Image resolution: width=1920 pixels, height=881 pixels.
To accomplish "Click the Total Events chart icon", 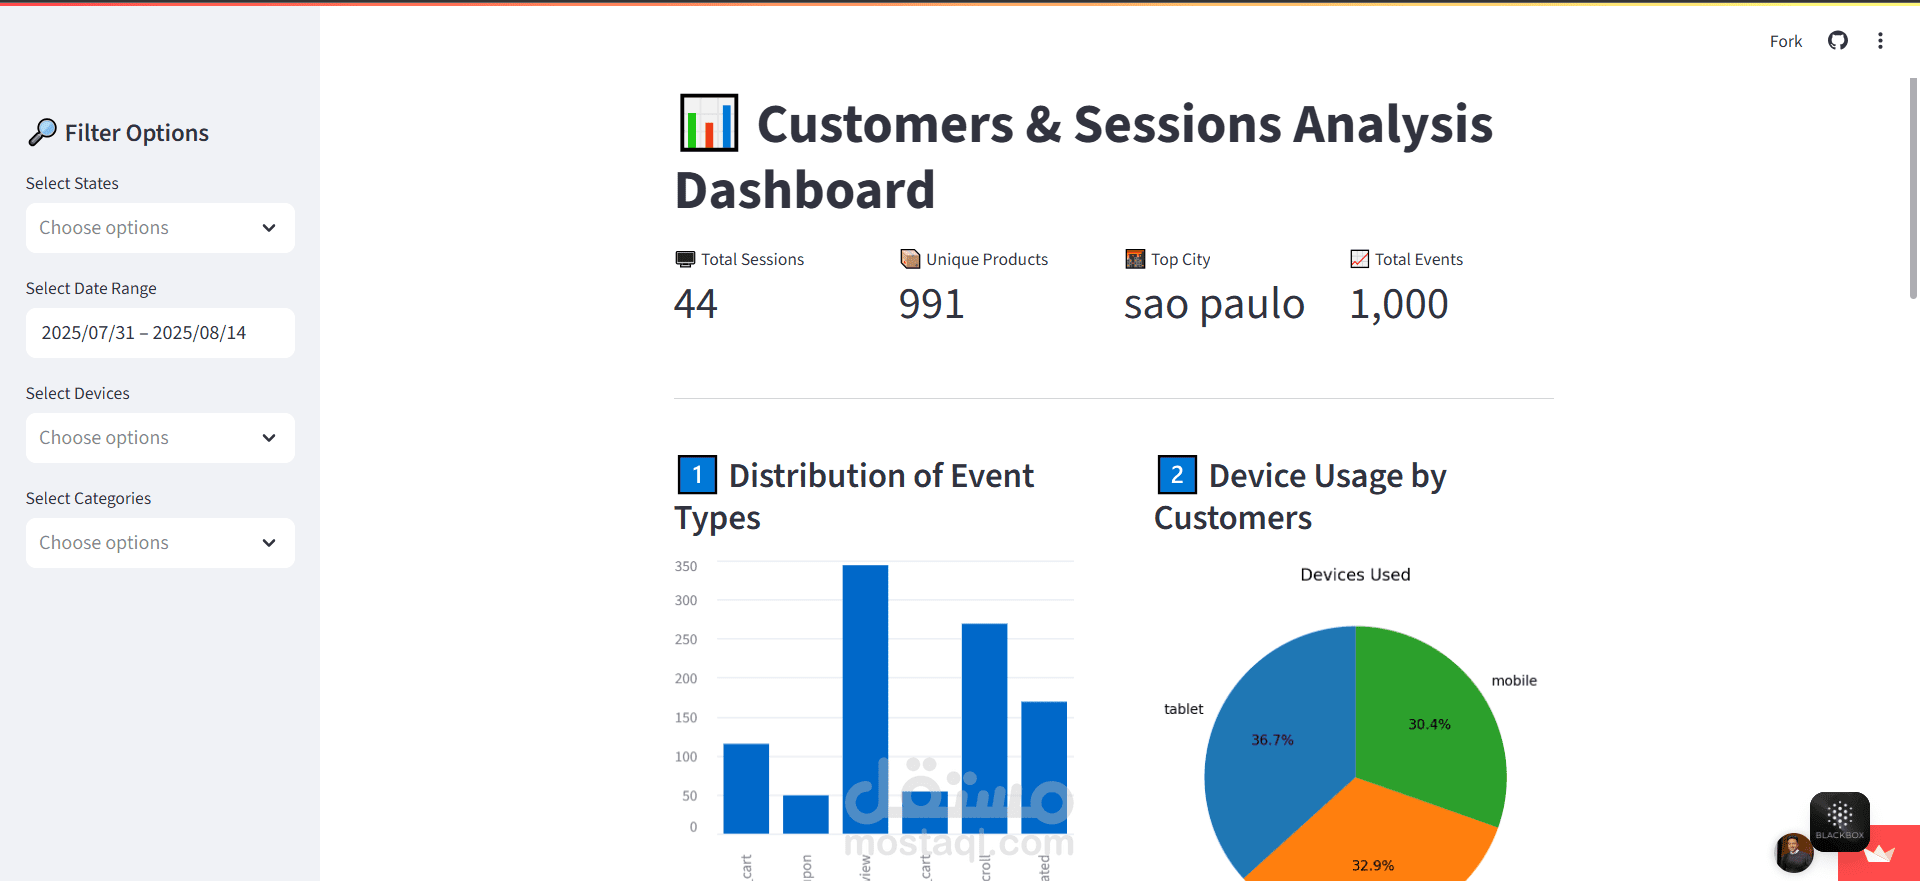I will pyautogui.click(x=1360, y=259).
